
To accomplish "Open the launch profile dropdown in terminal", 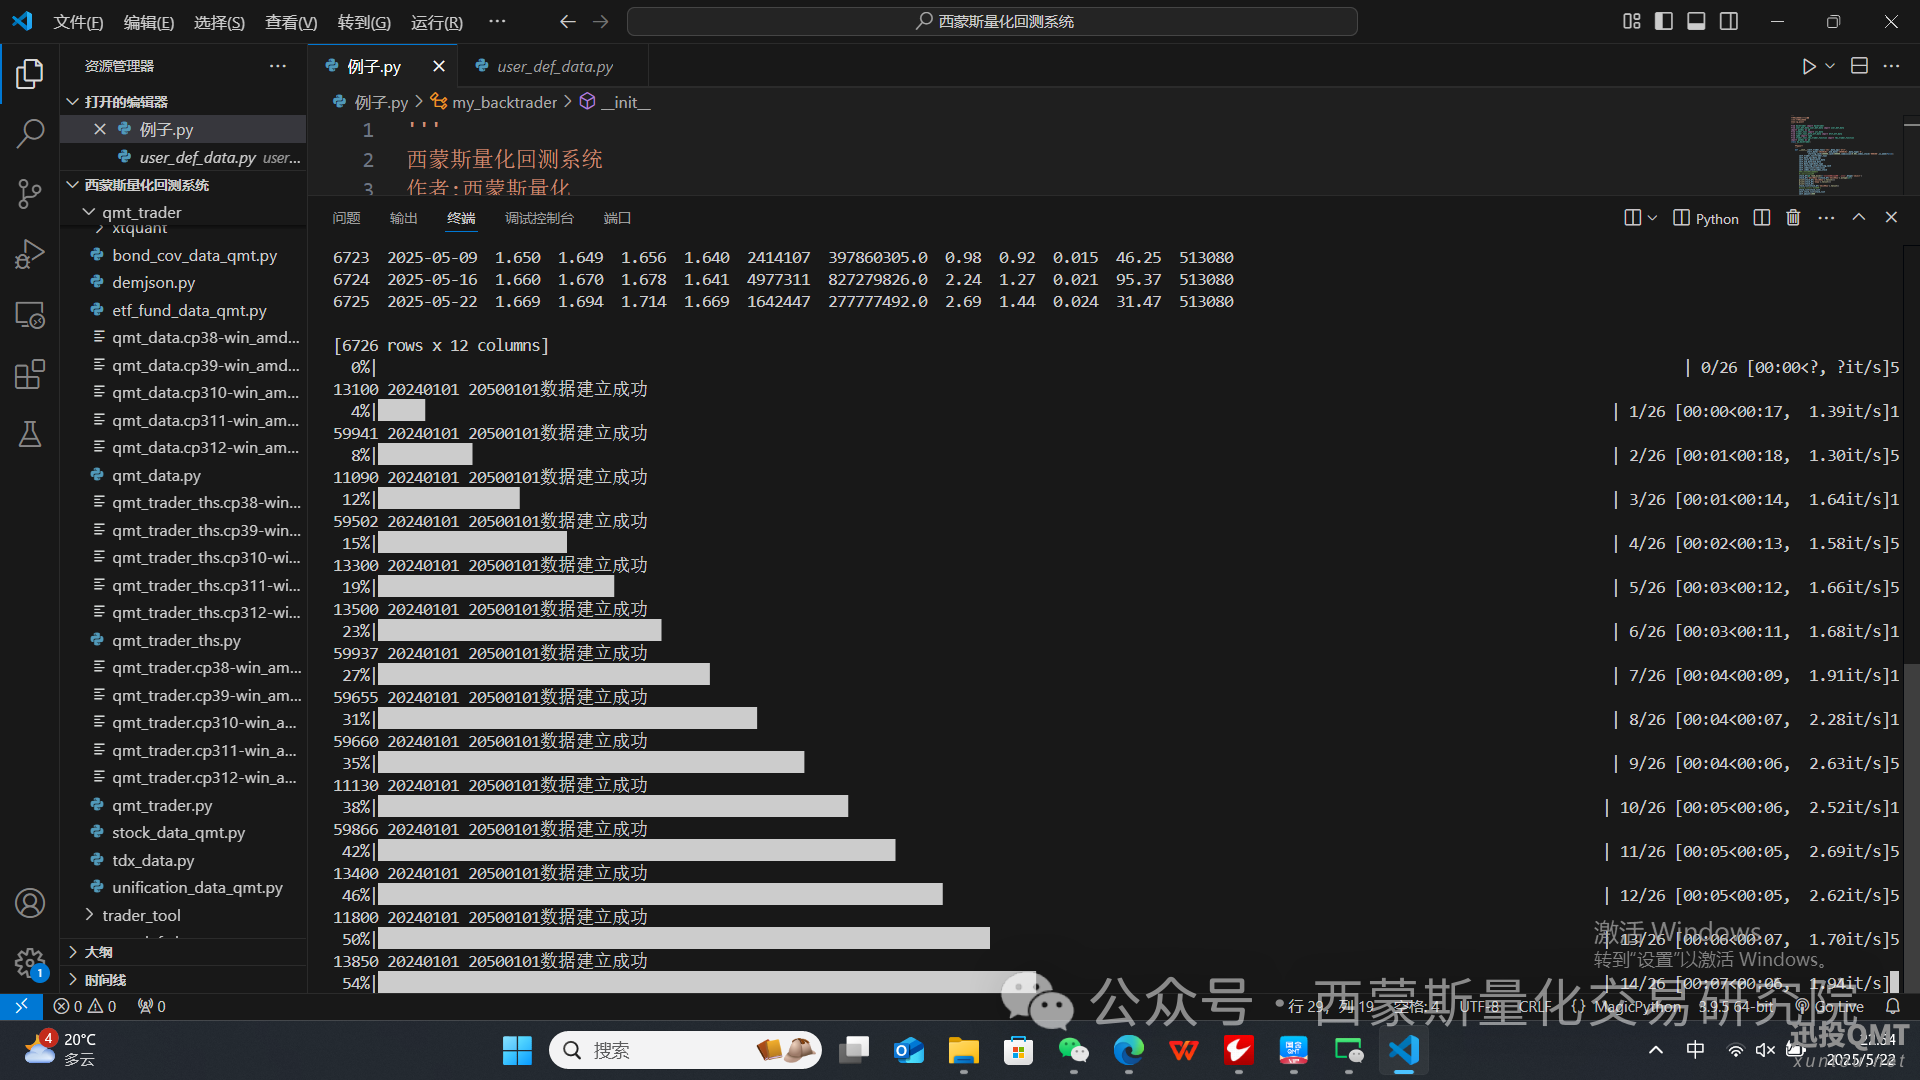I will [x=1653, y=218].
